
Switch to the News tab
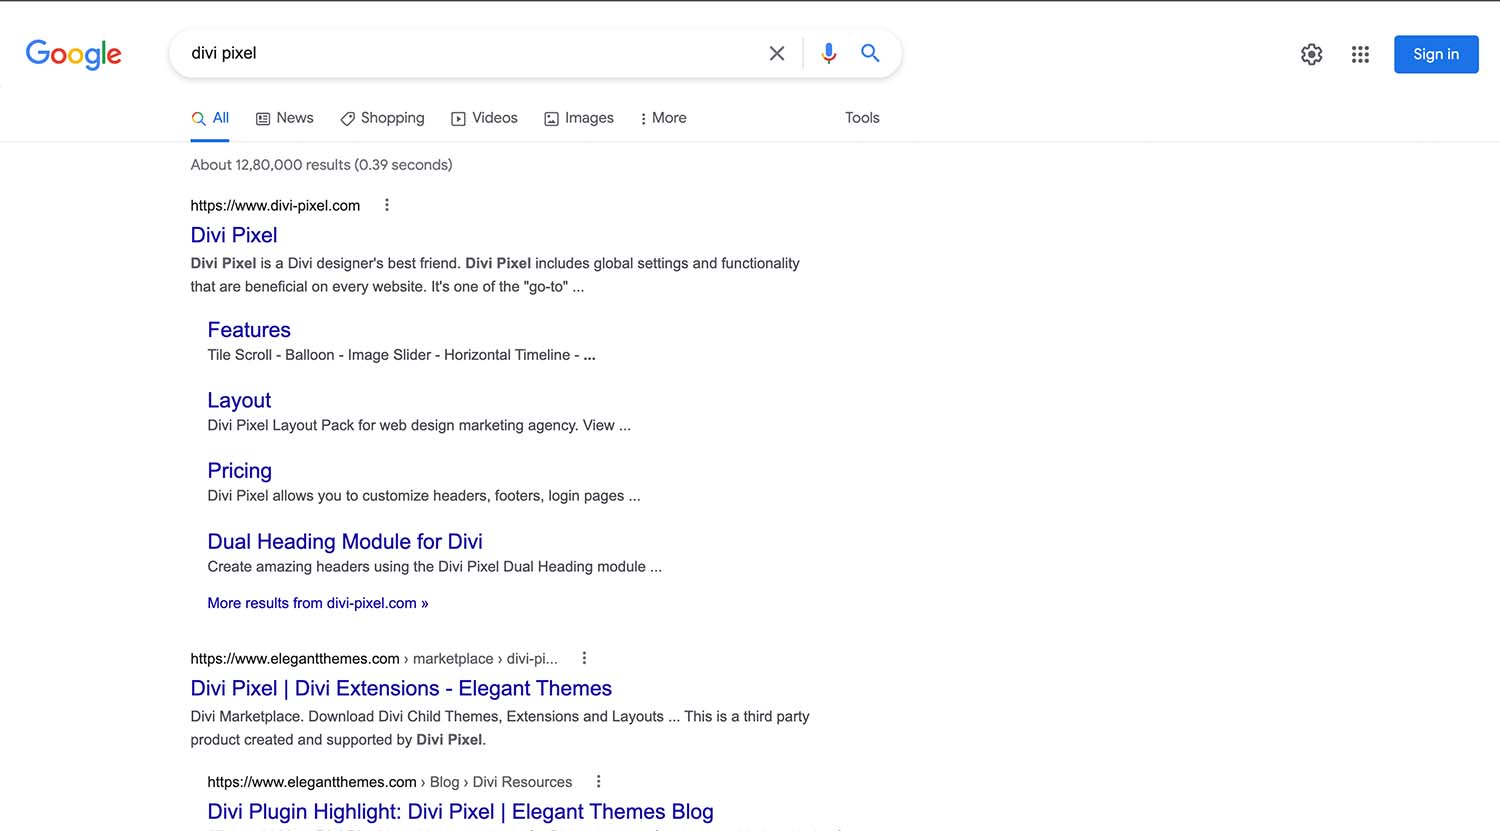(x=285, y=118)
